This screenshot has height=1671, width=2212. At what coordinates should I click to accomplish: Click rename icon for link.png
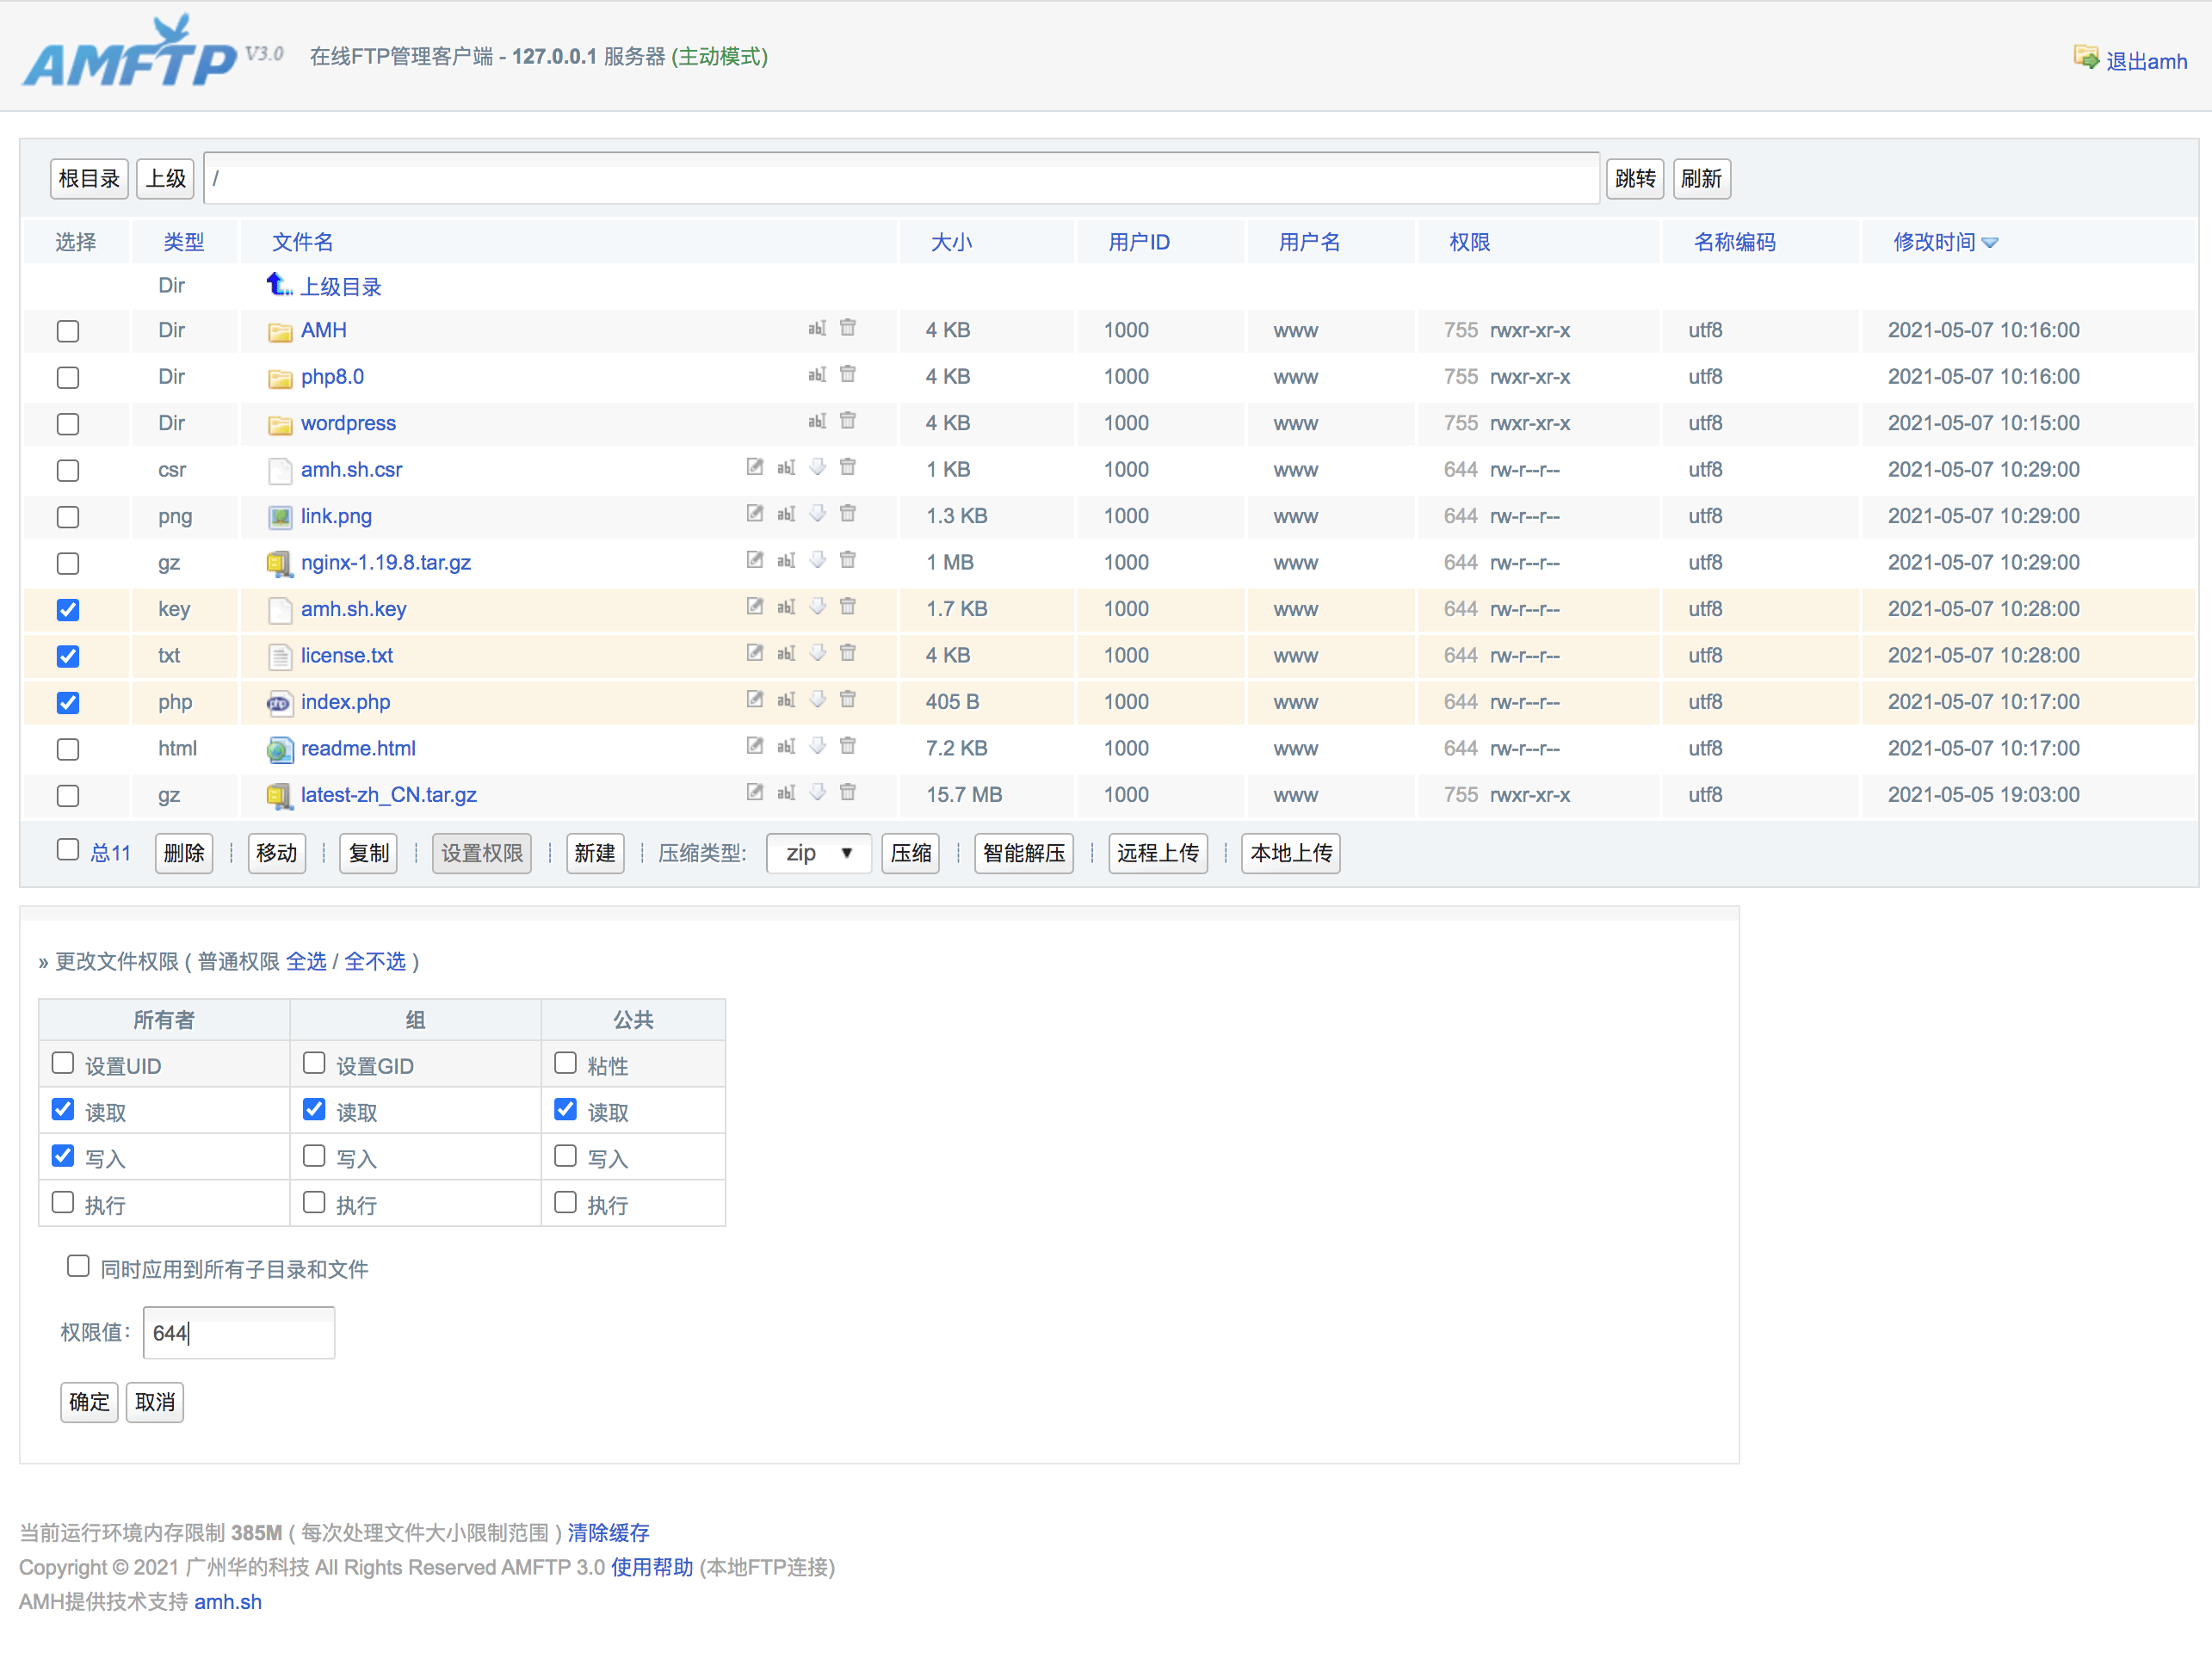pyautogui.click(x=786, y=514)
